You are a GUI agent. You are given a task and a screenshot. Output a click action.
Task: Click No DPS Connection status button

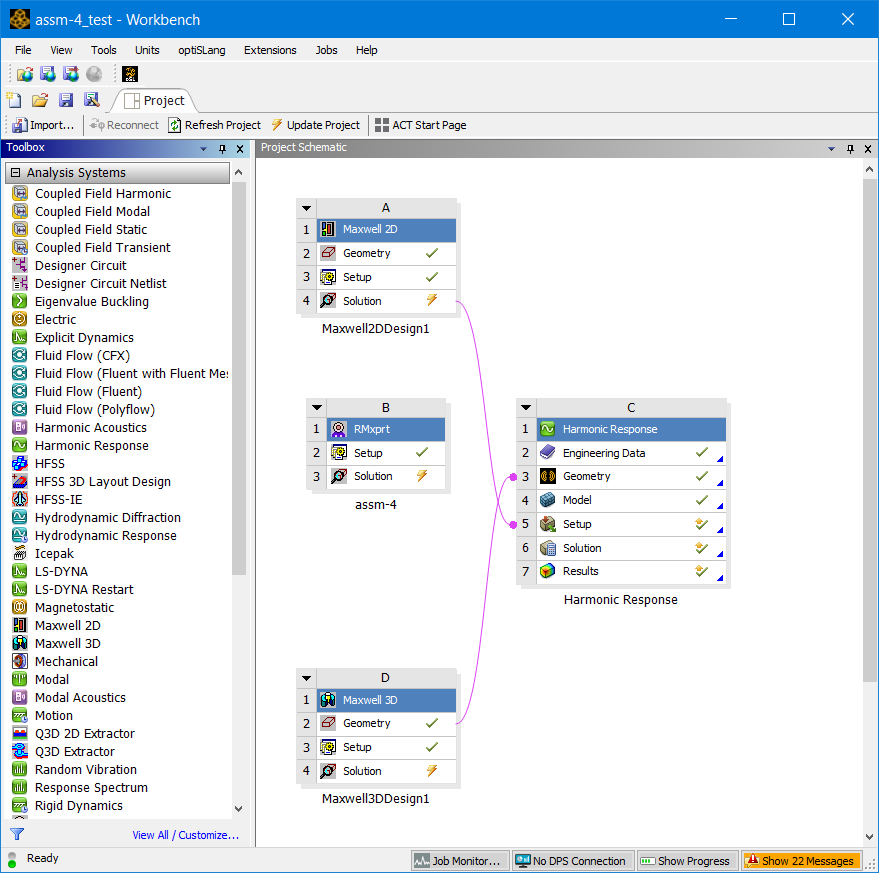[x=573, y=861]
